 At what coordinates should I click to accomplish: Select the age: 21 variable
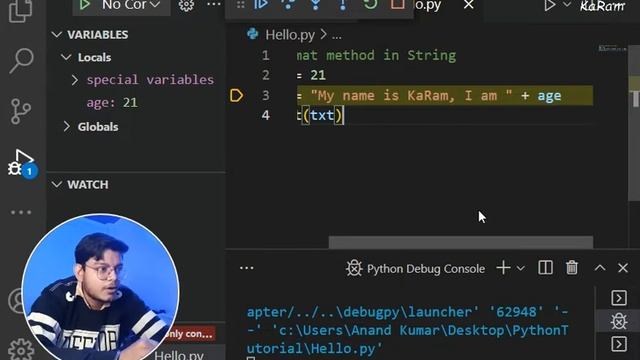(112, 102)
